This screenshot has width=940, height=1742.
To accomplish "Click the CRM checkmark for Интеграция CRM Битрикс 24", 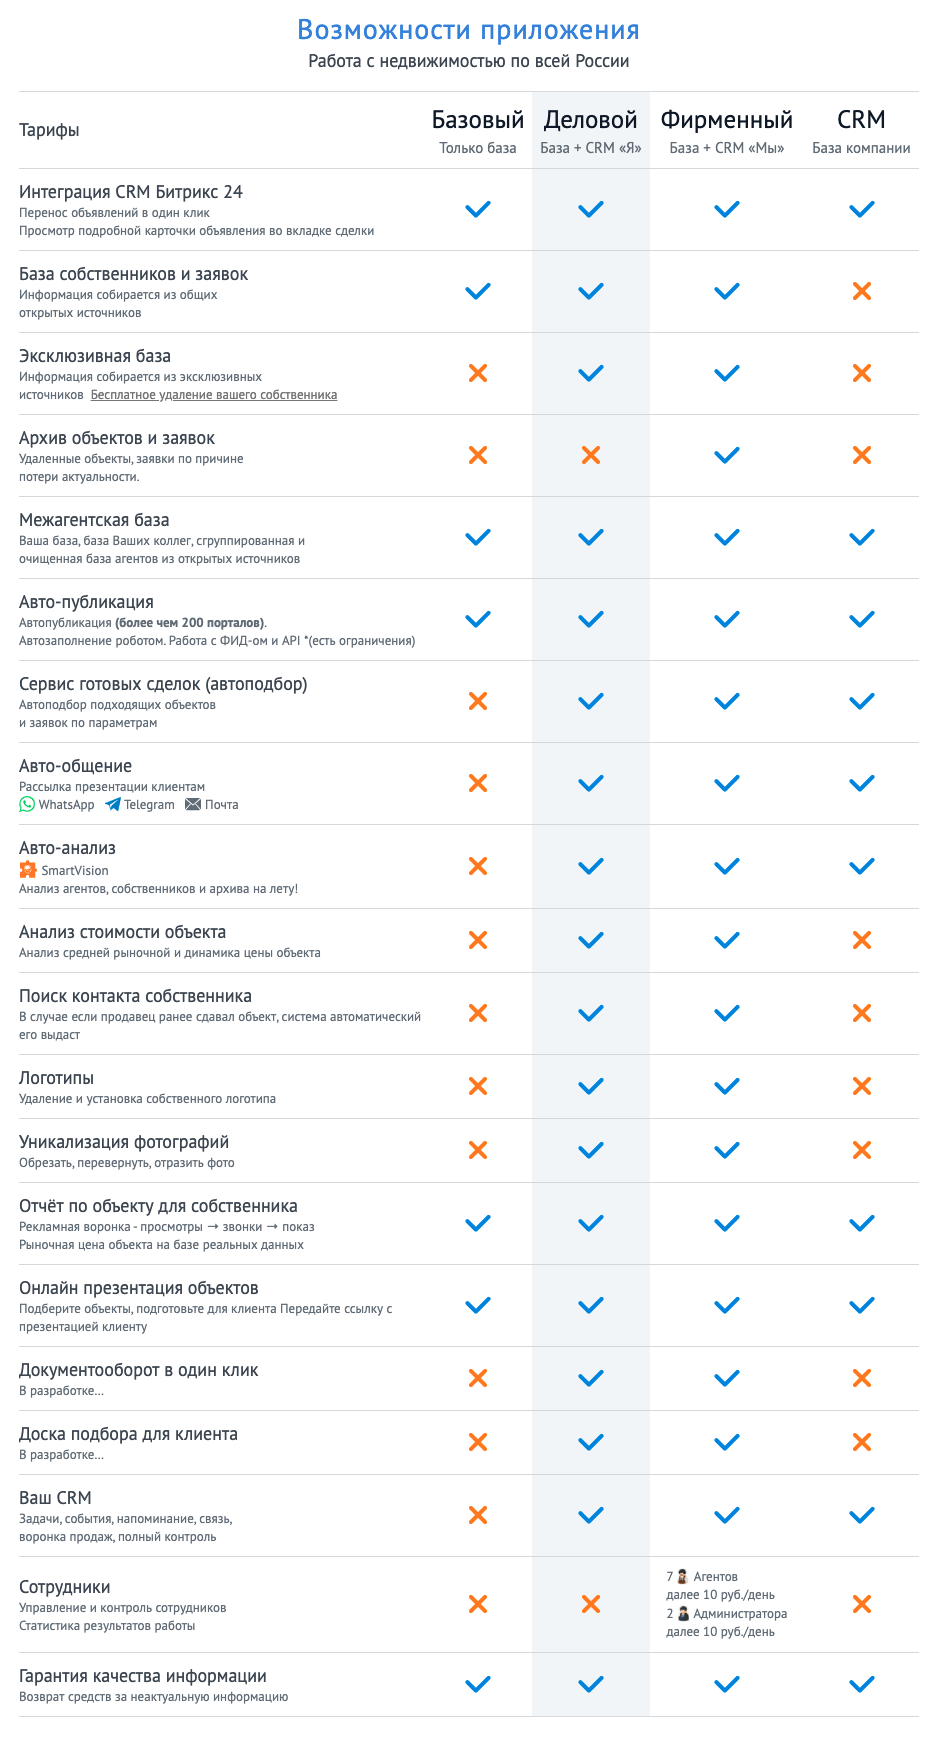I will (x=862, y=209).
